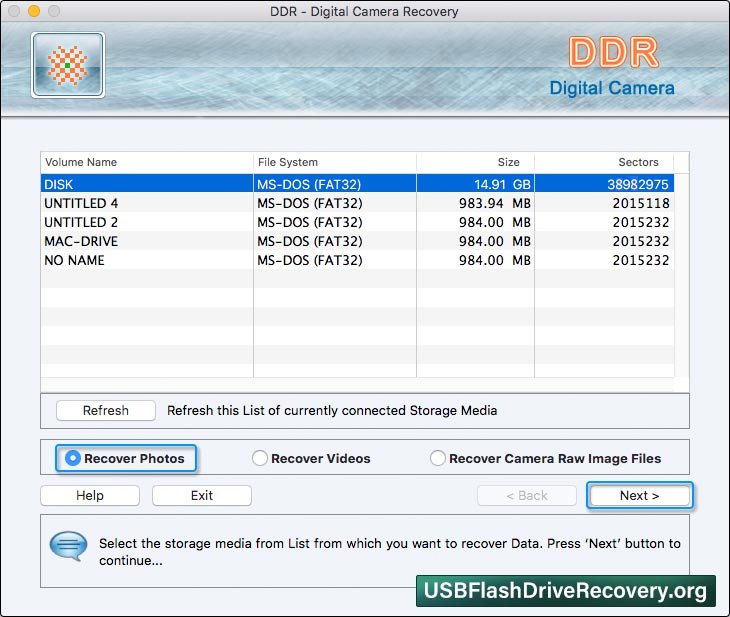Click the Refresh button
The image size is (730, 617).
[106, 410]
